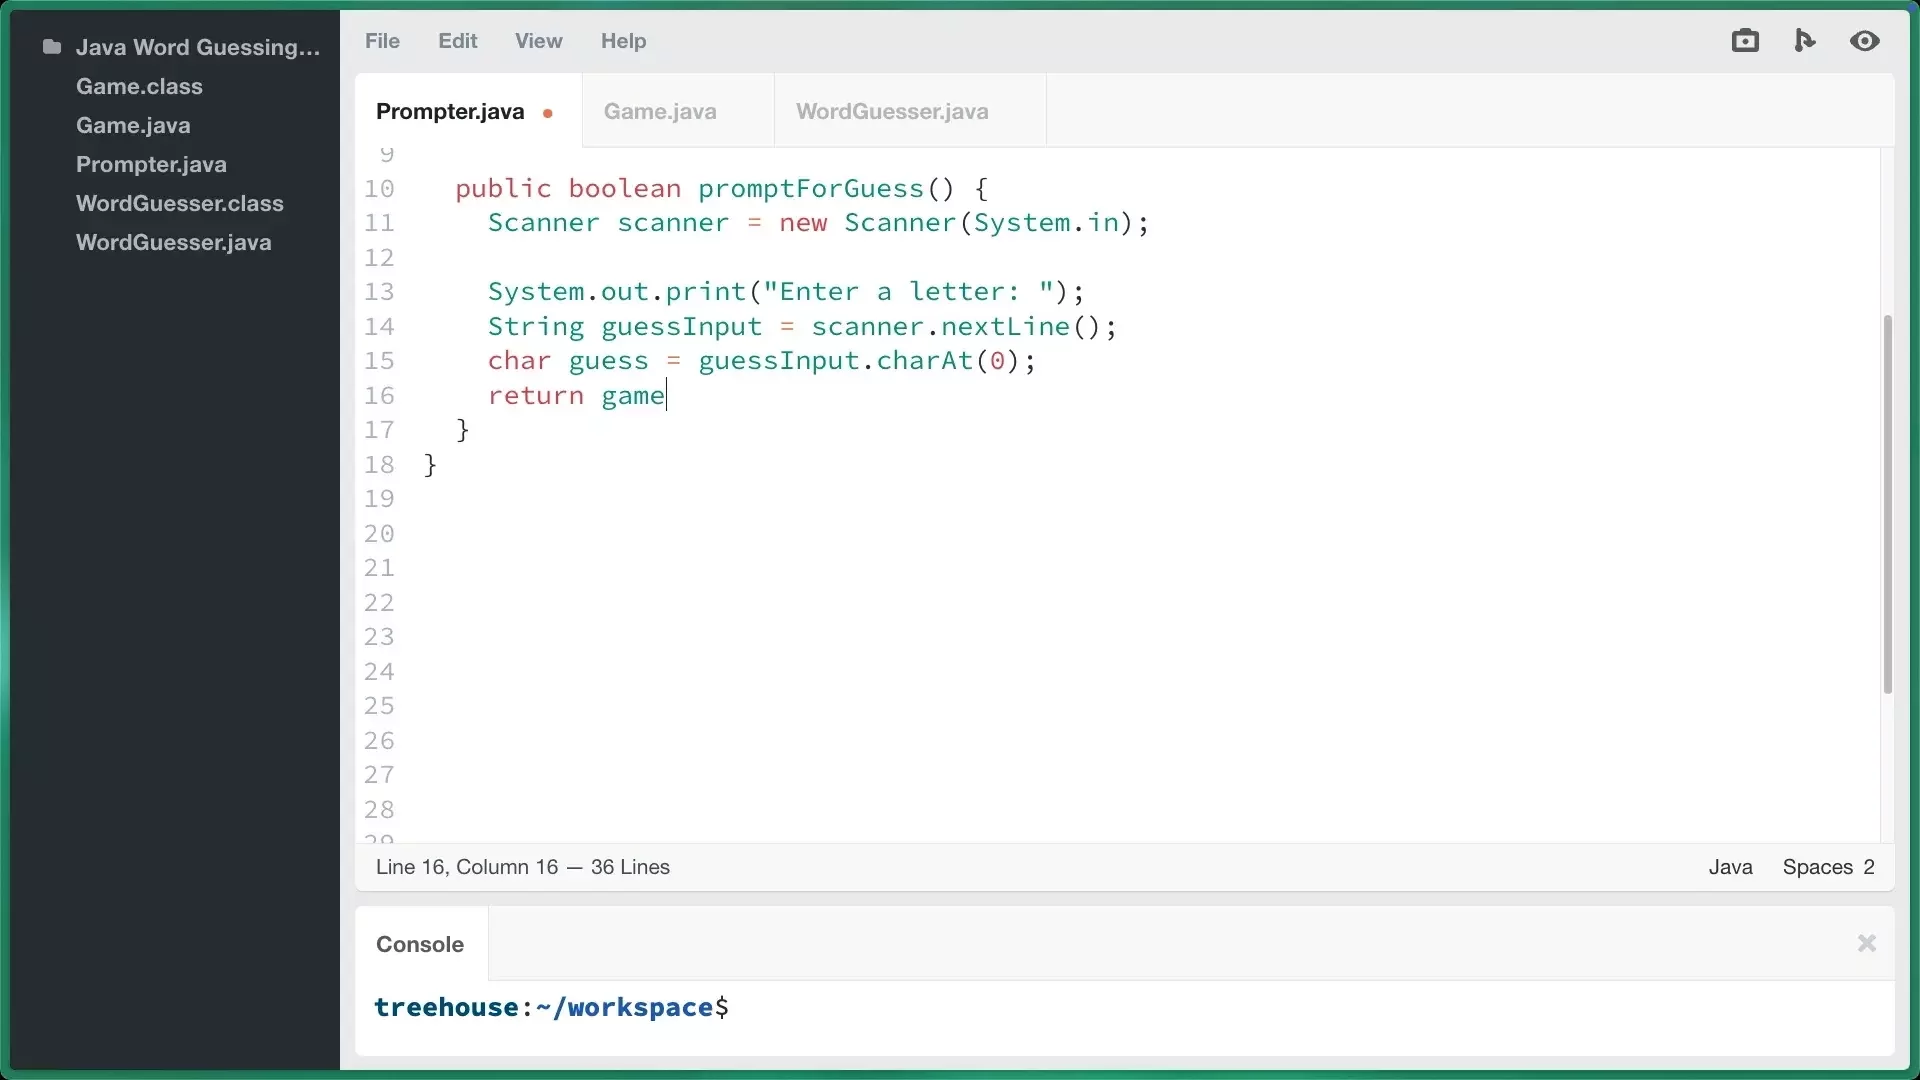1920x1080 pixels.
Task: Click the Java Word Guessing project folder icon
Action: point(50,47)
